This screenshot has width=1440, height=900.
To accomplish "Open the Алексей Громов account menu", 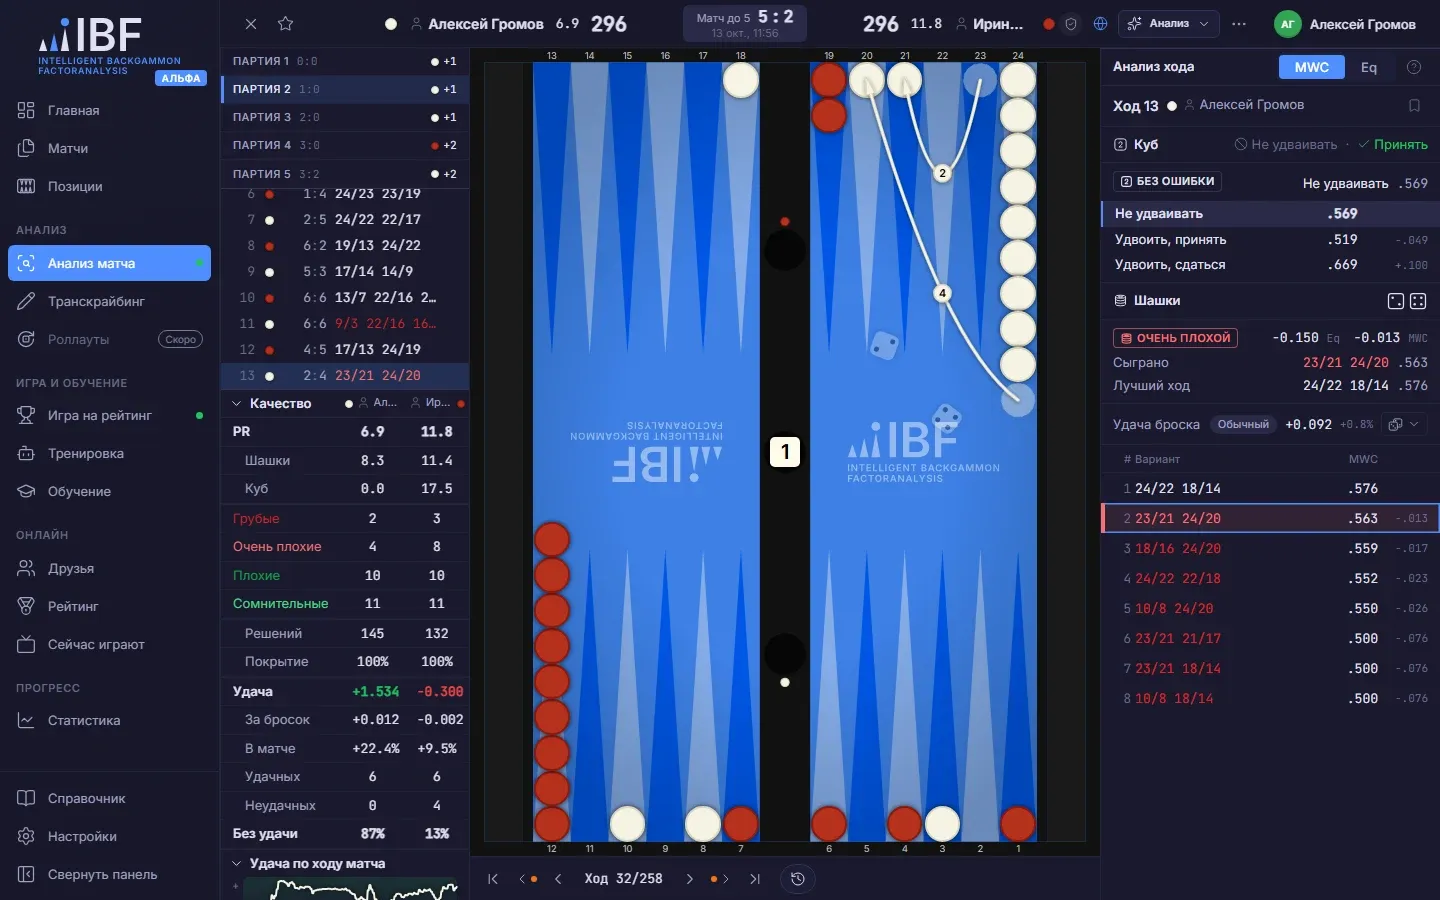I will [x=1345, y=24].
